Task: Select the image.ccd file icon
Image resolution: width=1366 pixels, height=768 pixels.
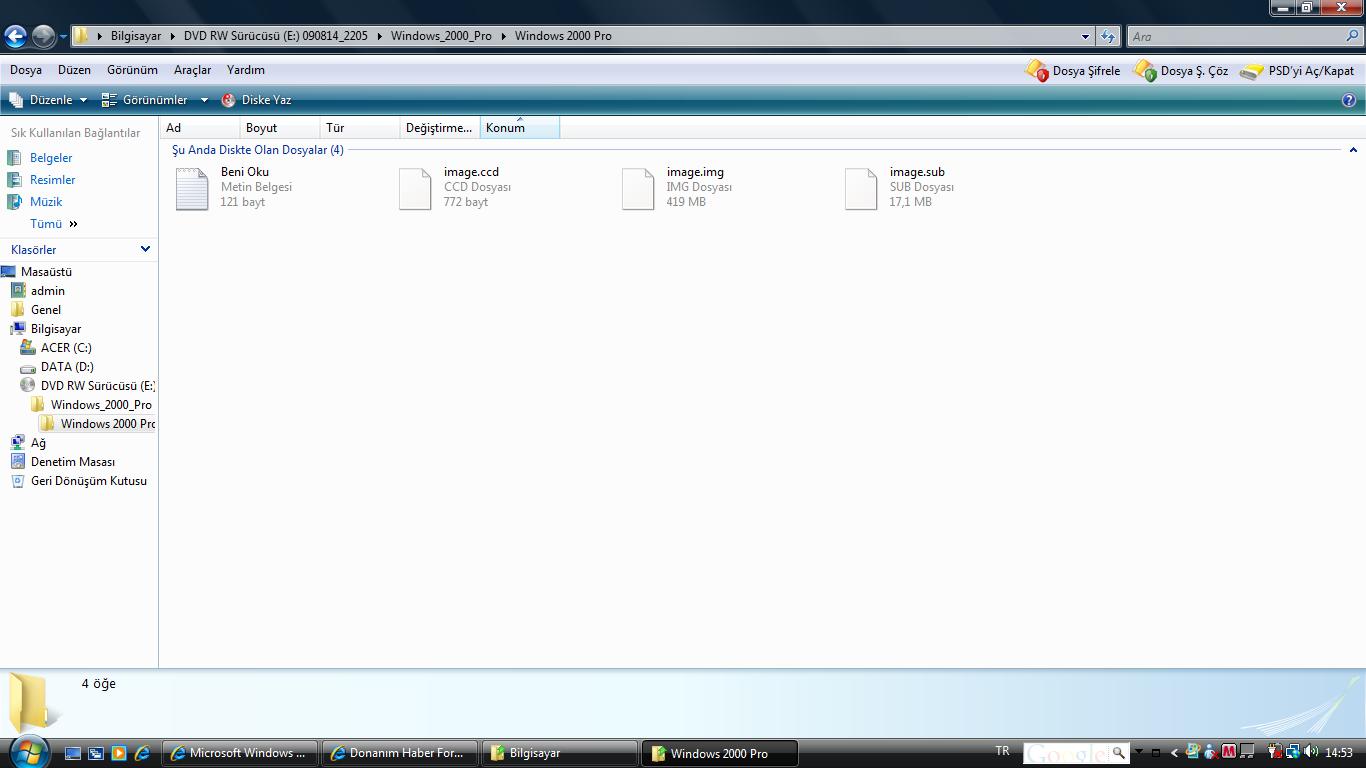Action: coord(415,188)
